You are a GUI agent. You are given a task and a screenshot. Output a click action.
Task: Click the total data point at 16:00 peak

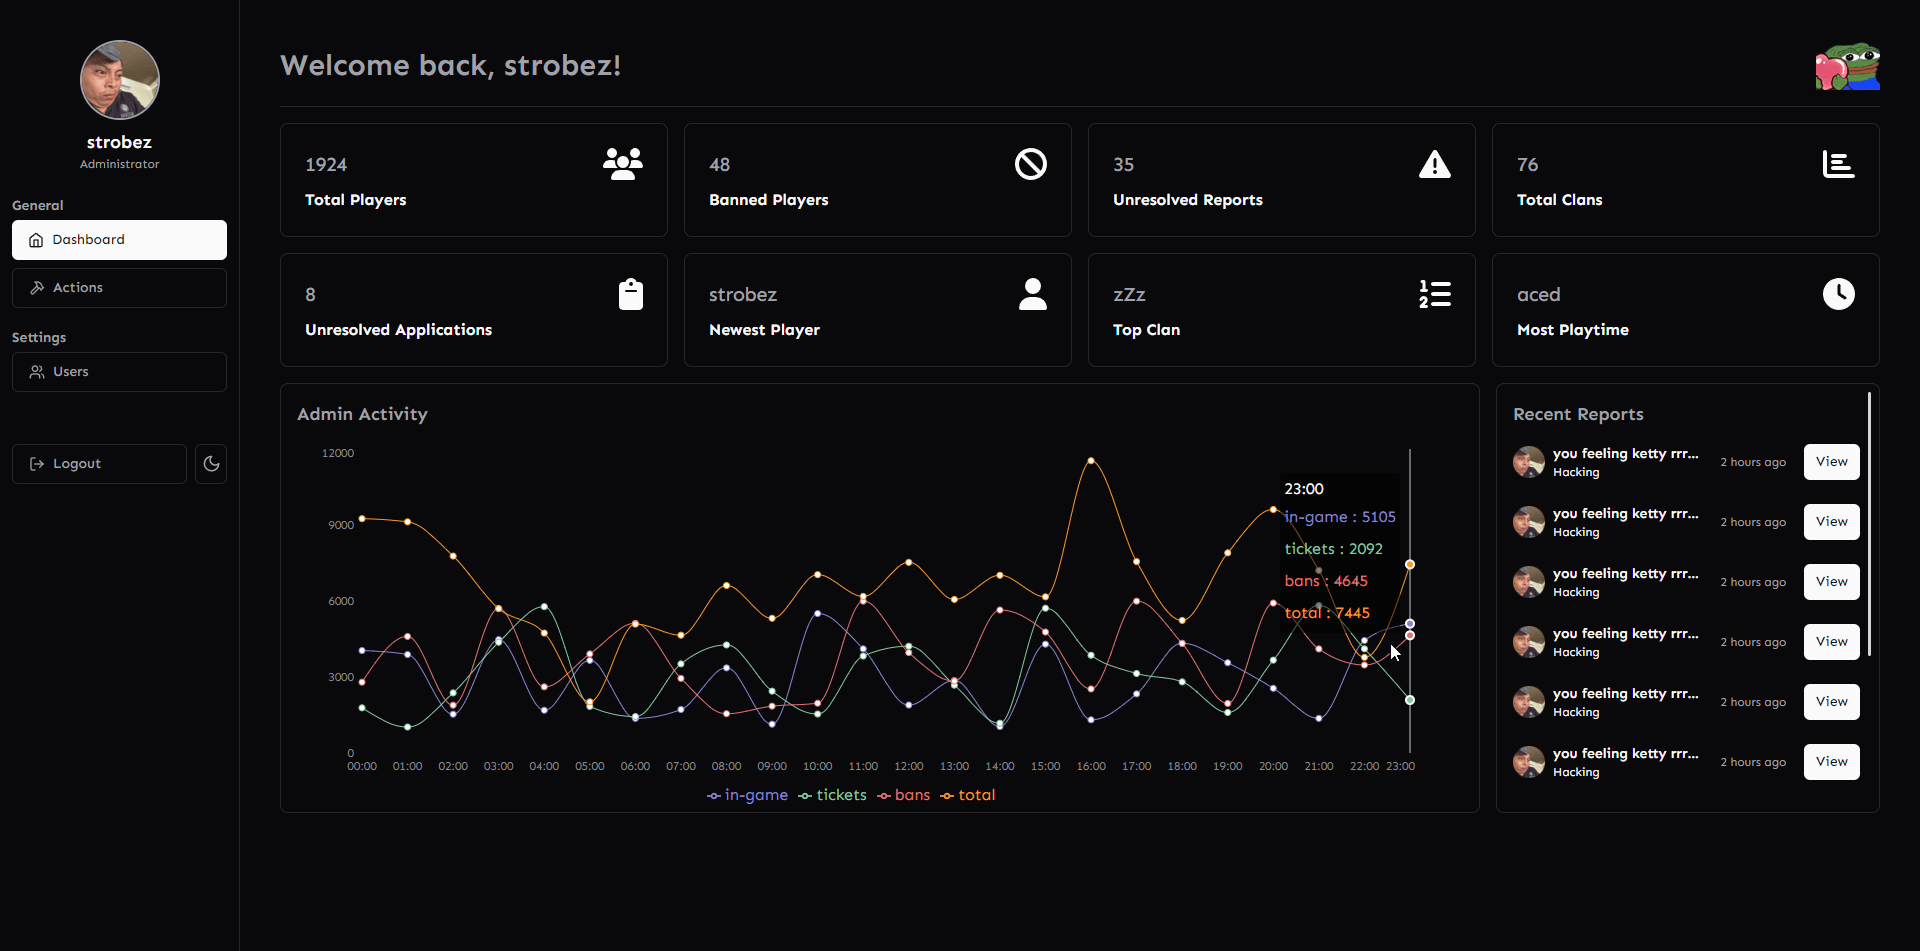pyautogui.click(x=1091, y=461)
